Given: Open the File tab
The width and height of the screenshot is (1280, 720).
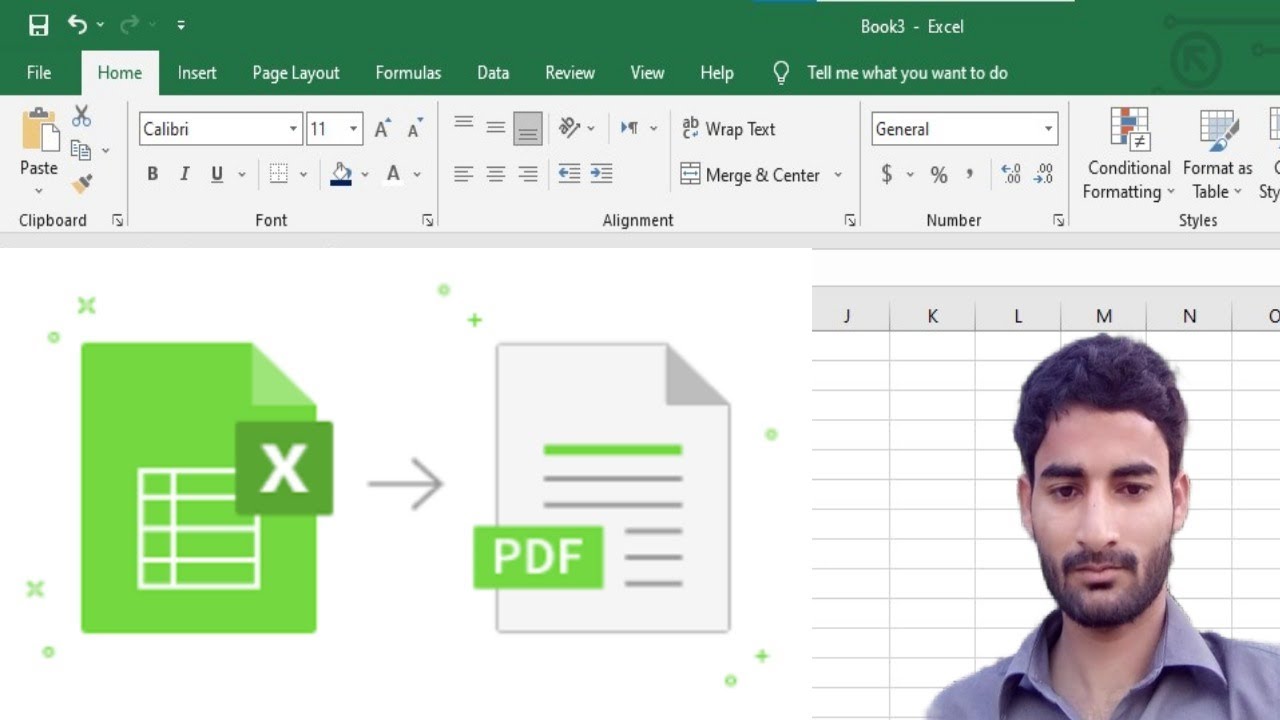Looking at the screenshot, I should tap(39, 72).
